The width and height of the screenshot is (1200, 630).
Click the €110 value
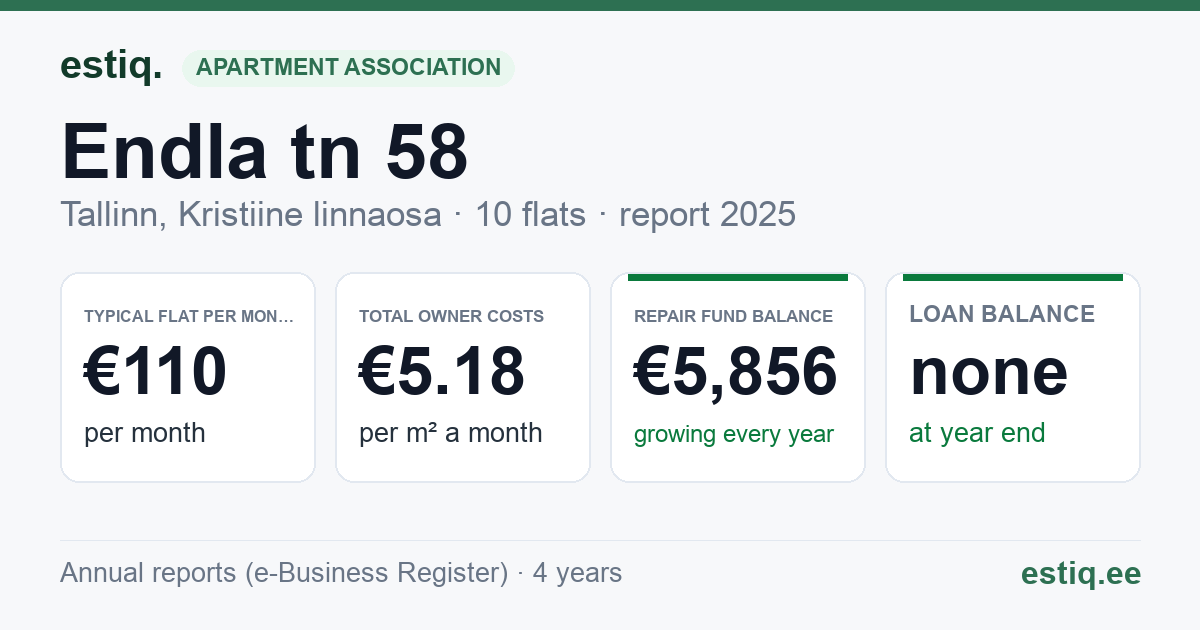(x=156, y=371)
